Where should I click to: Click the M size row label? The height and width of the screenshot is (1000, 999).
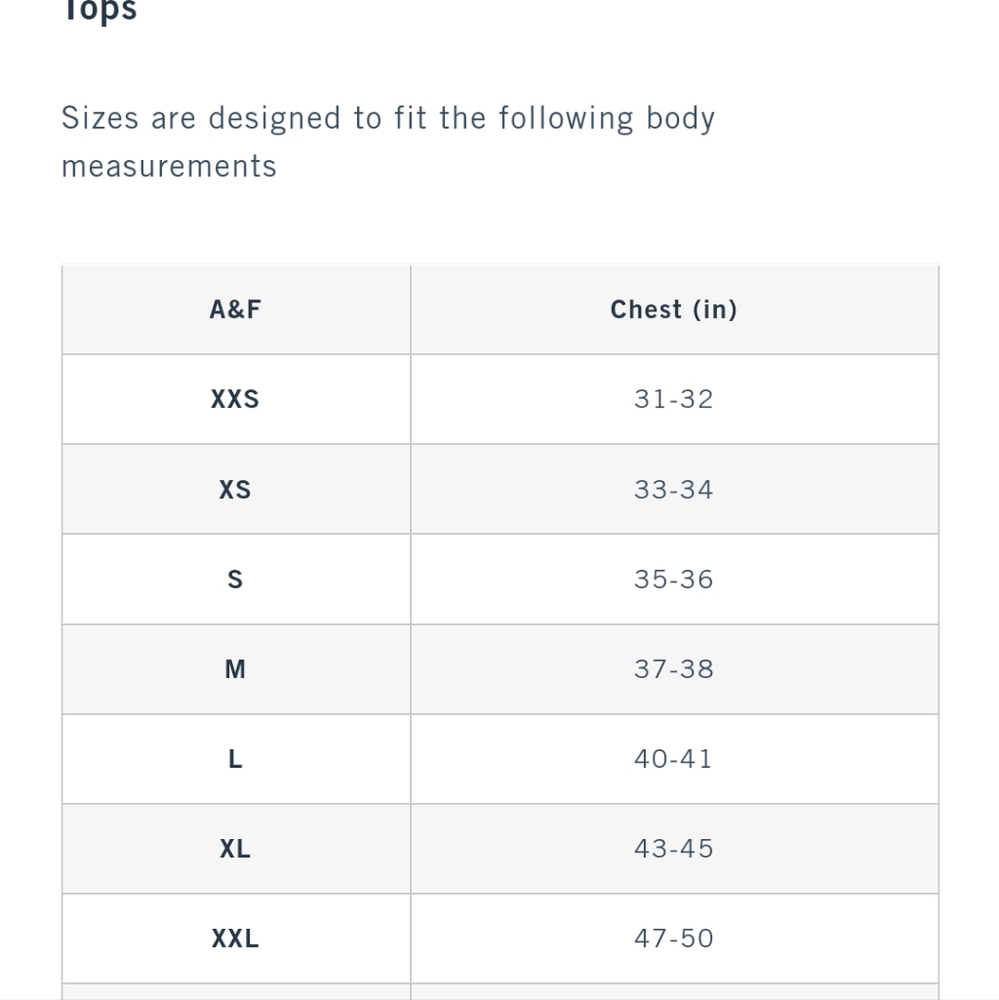click(x=235, y=669)
